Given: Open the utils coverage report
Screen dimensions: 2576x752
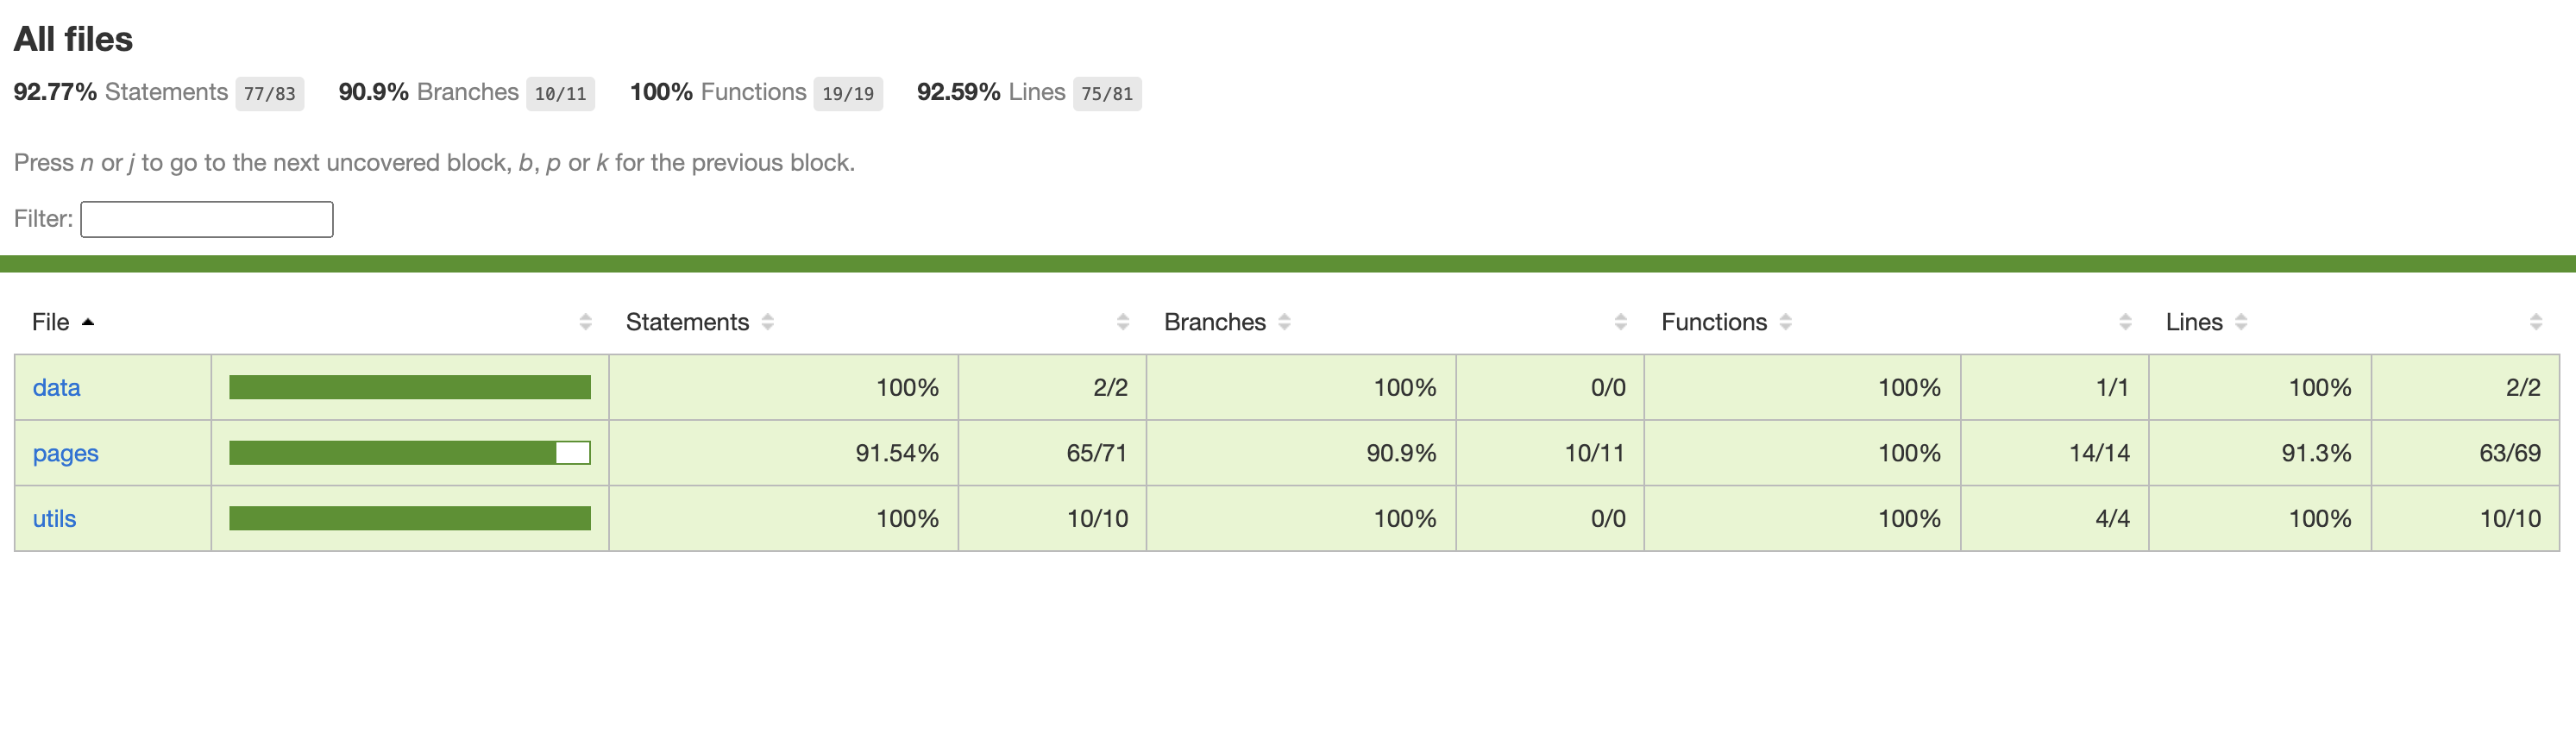Looking at the screenshot, I should [55, 518].
